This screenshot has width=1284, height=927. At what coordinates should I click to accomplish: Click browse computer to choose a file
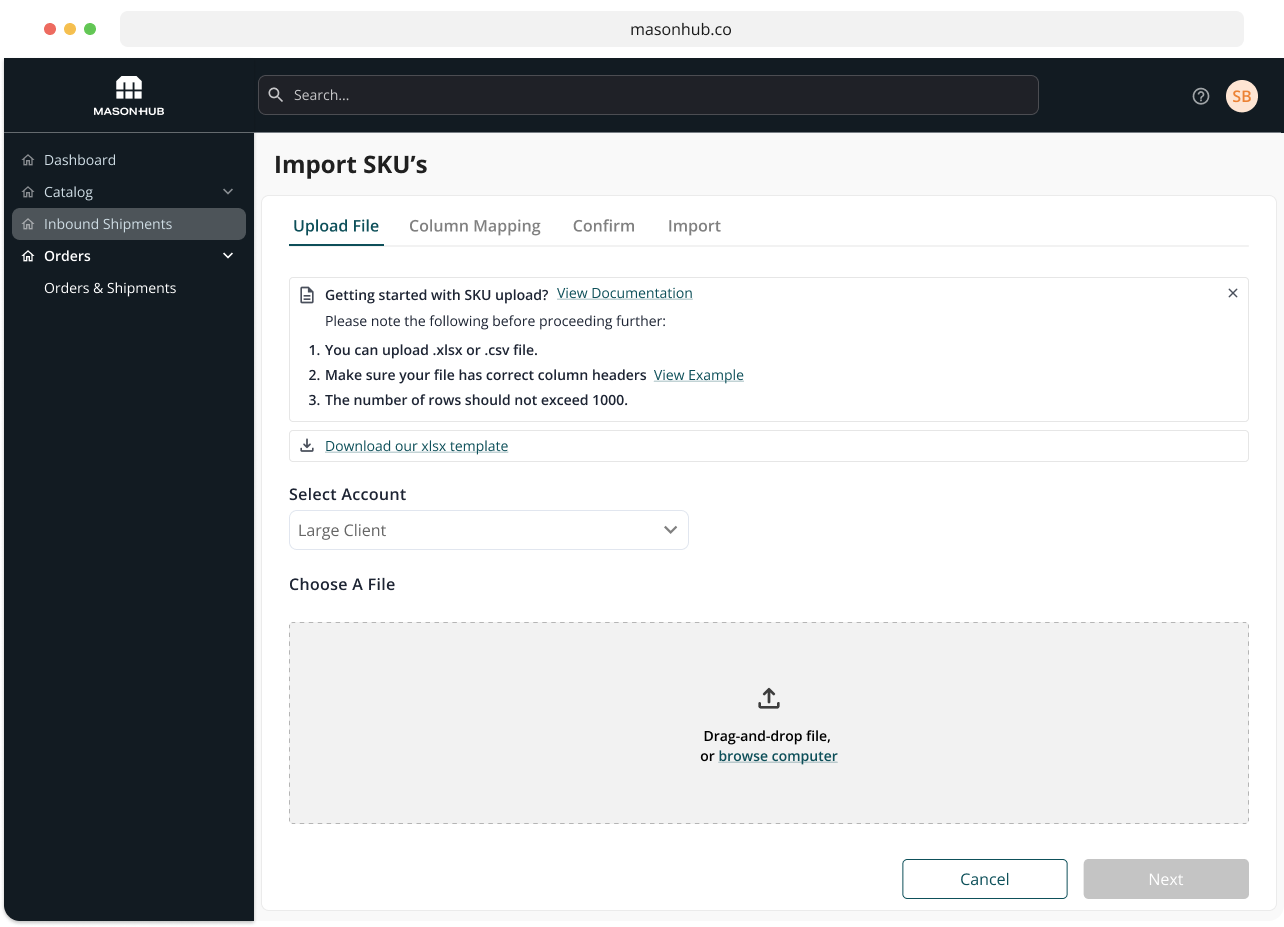click(777, 755)
